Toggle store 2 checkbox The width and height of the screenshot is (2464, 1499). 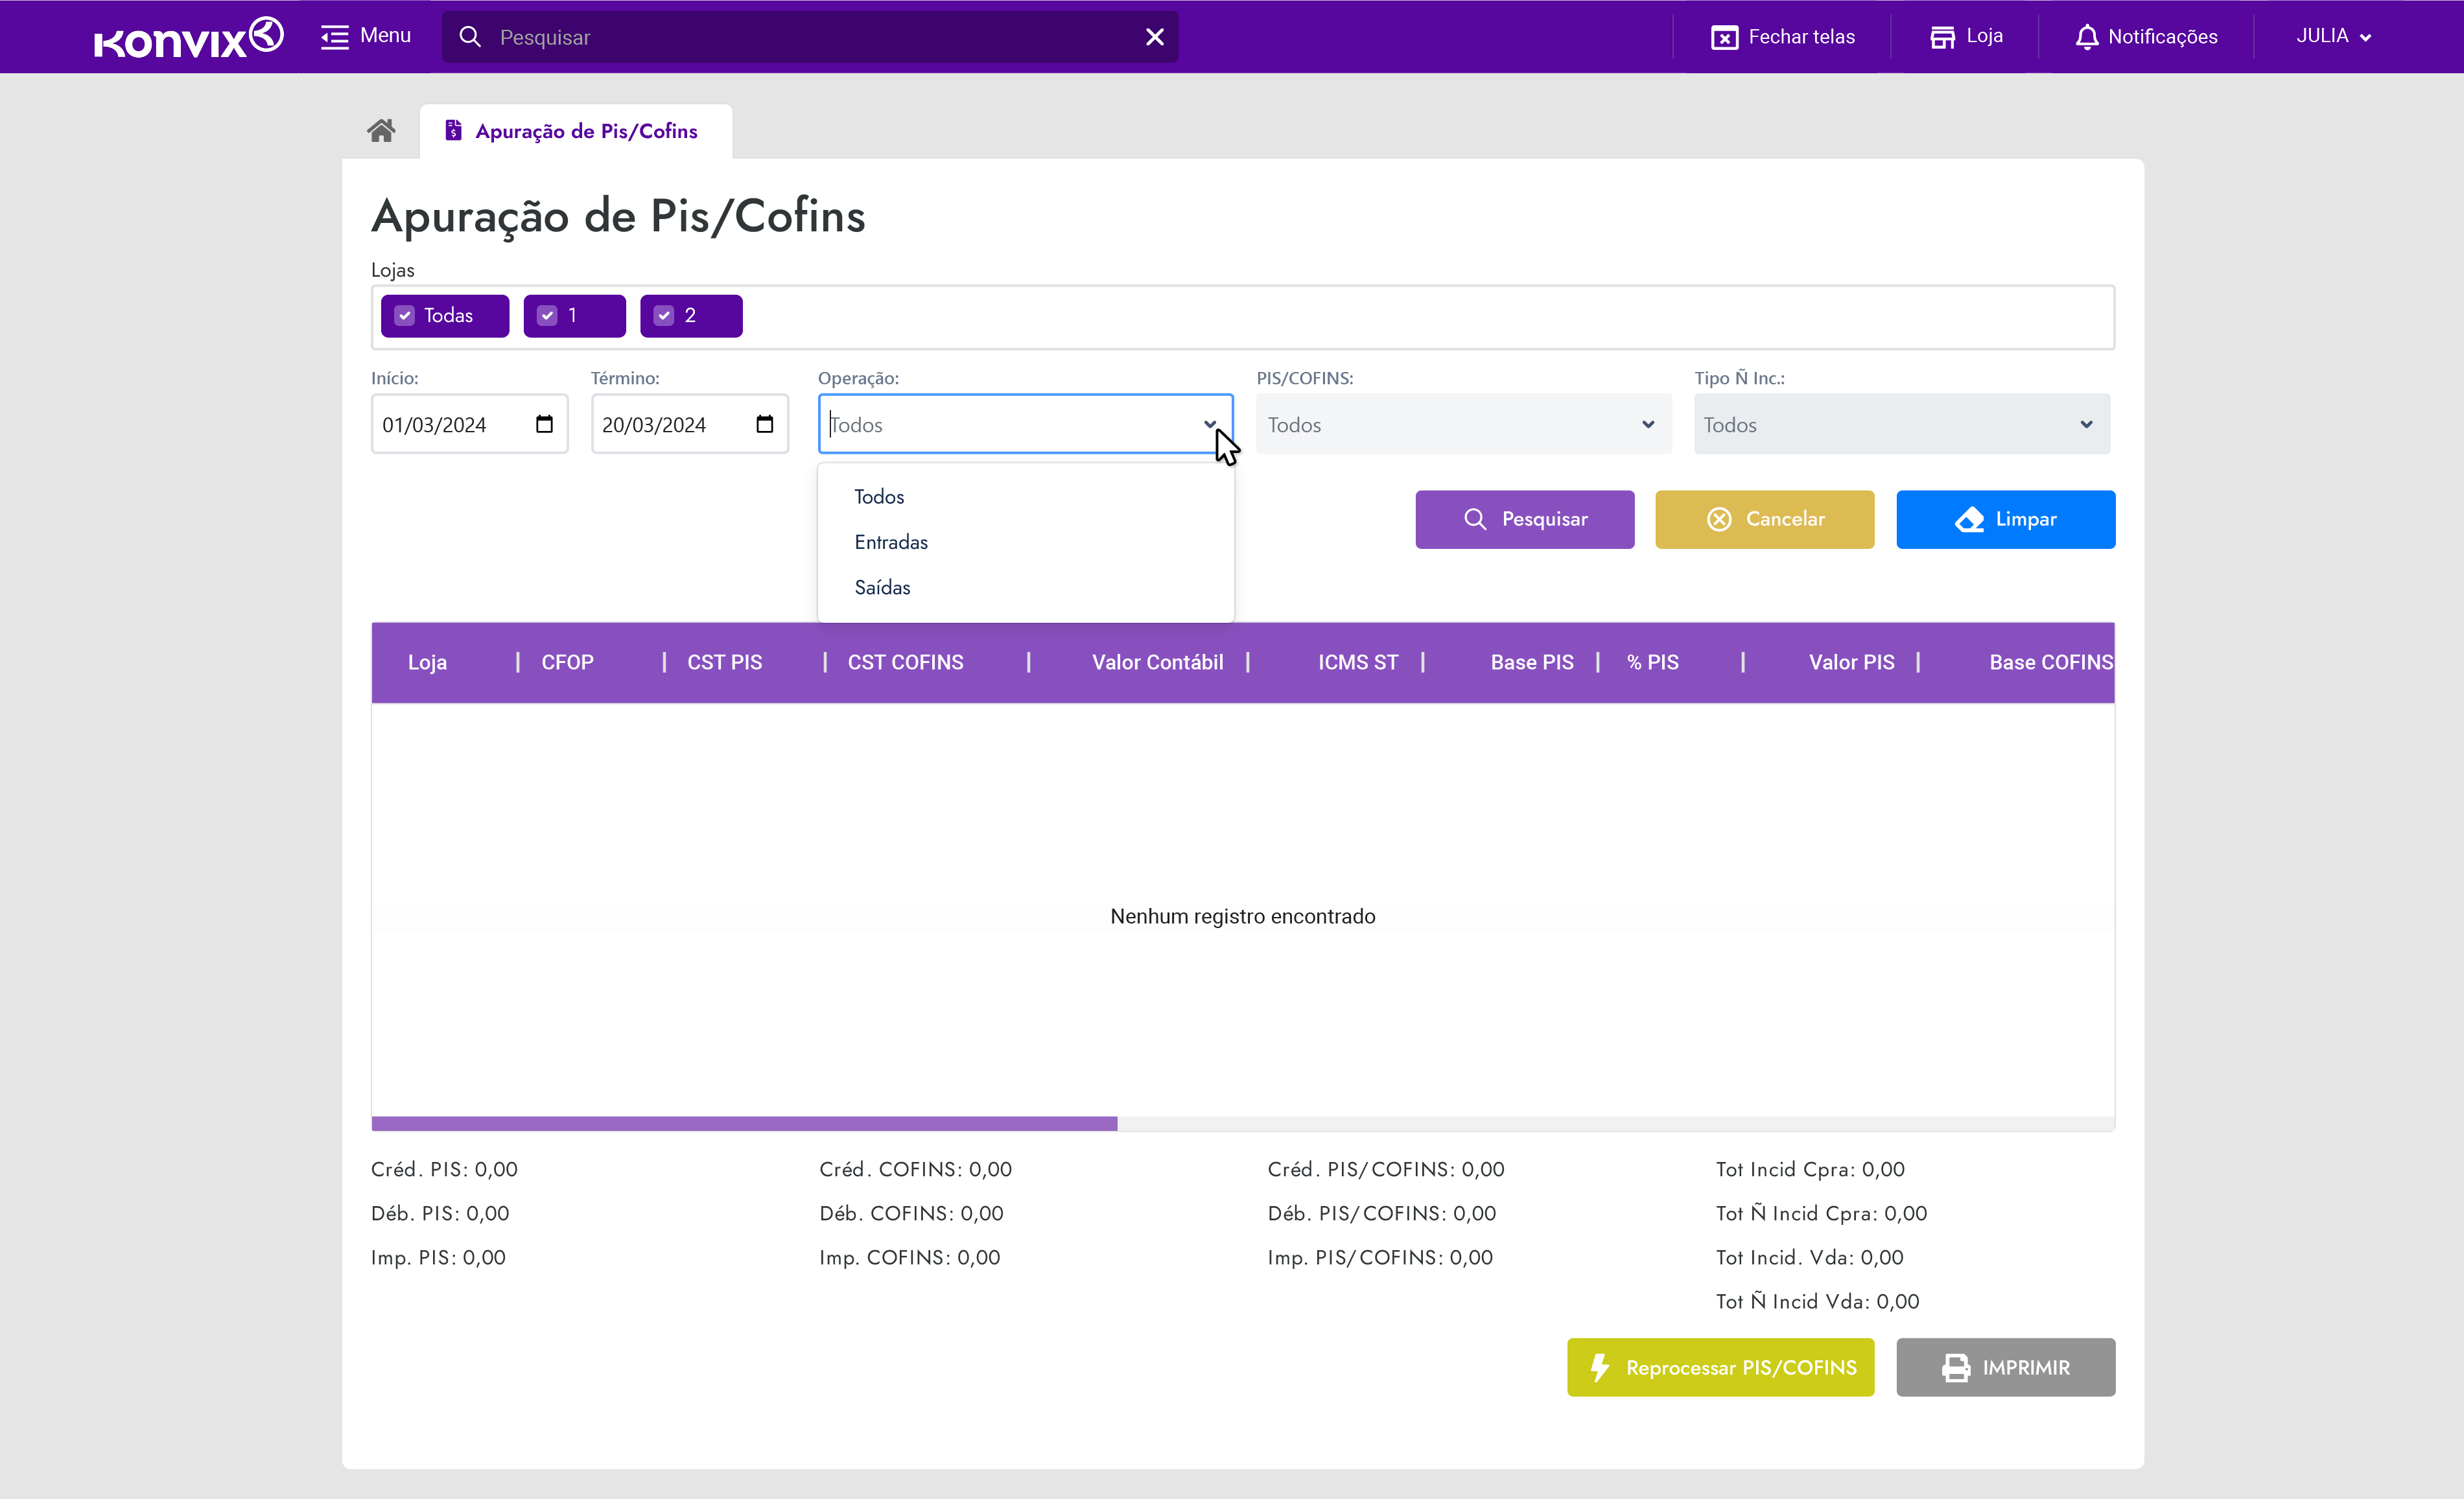point(664,316)
